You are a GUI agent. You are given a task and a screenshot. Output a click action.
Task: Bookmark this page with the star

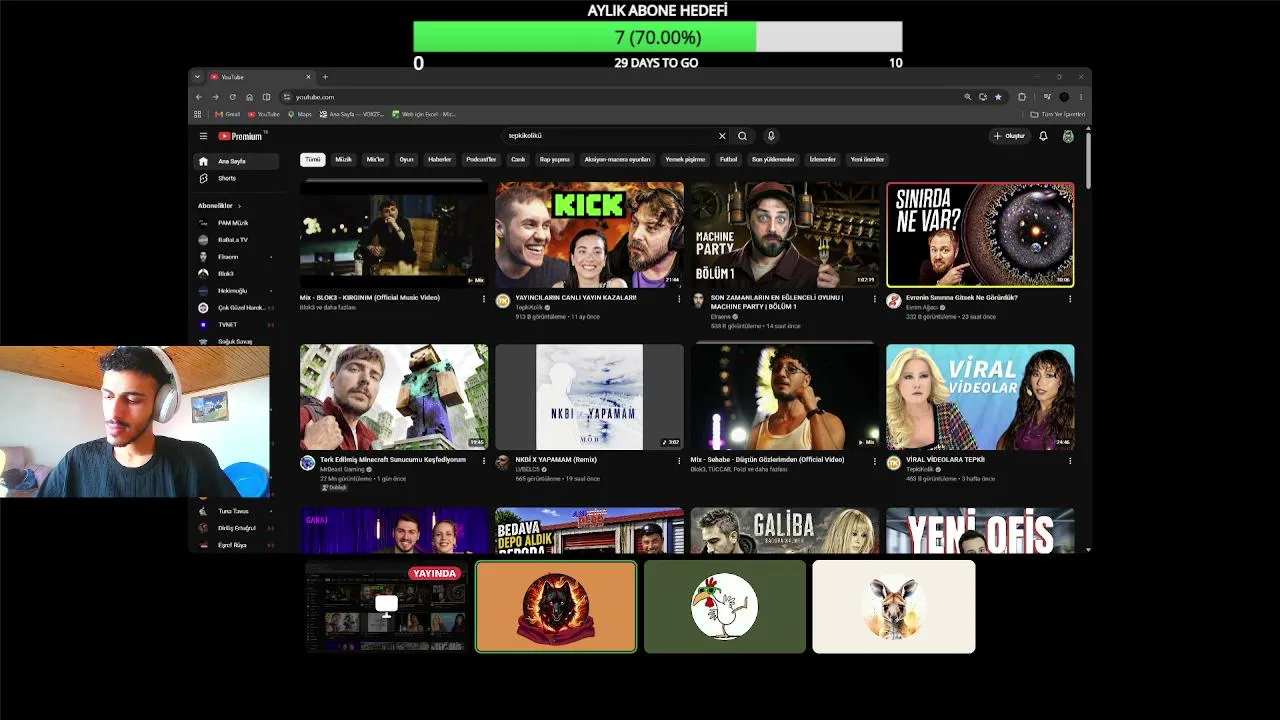pos(998,97)
